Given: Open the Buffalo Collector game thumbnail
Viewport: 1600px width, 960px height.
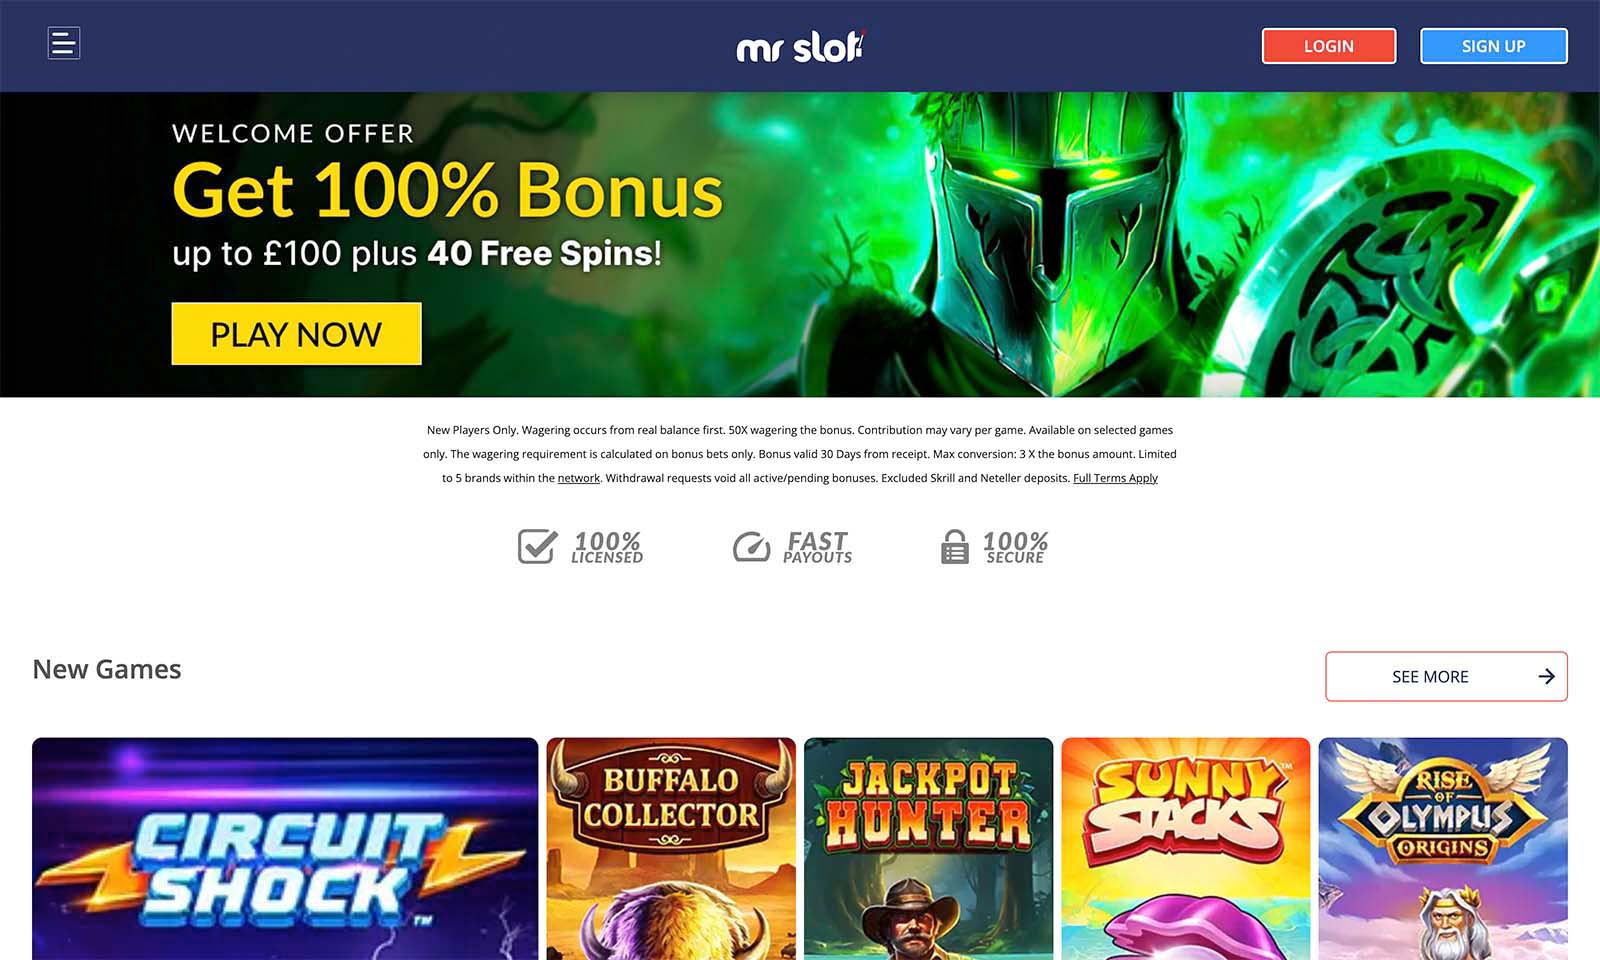Looking at the screenshot, I should (x=671, y=849).
